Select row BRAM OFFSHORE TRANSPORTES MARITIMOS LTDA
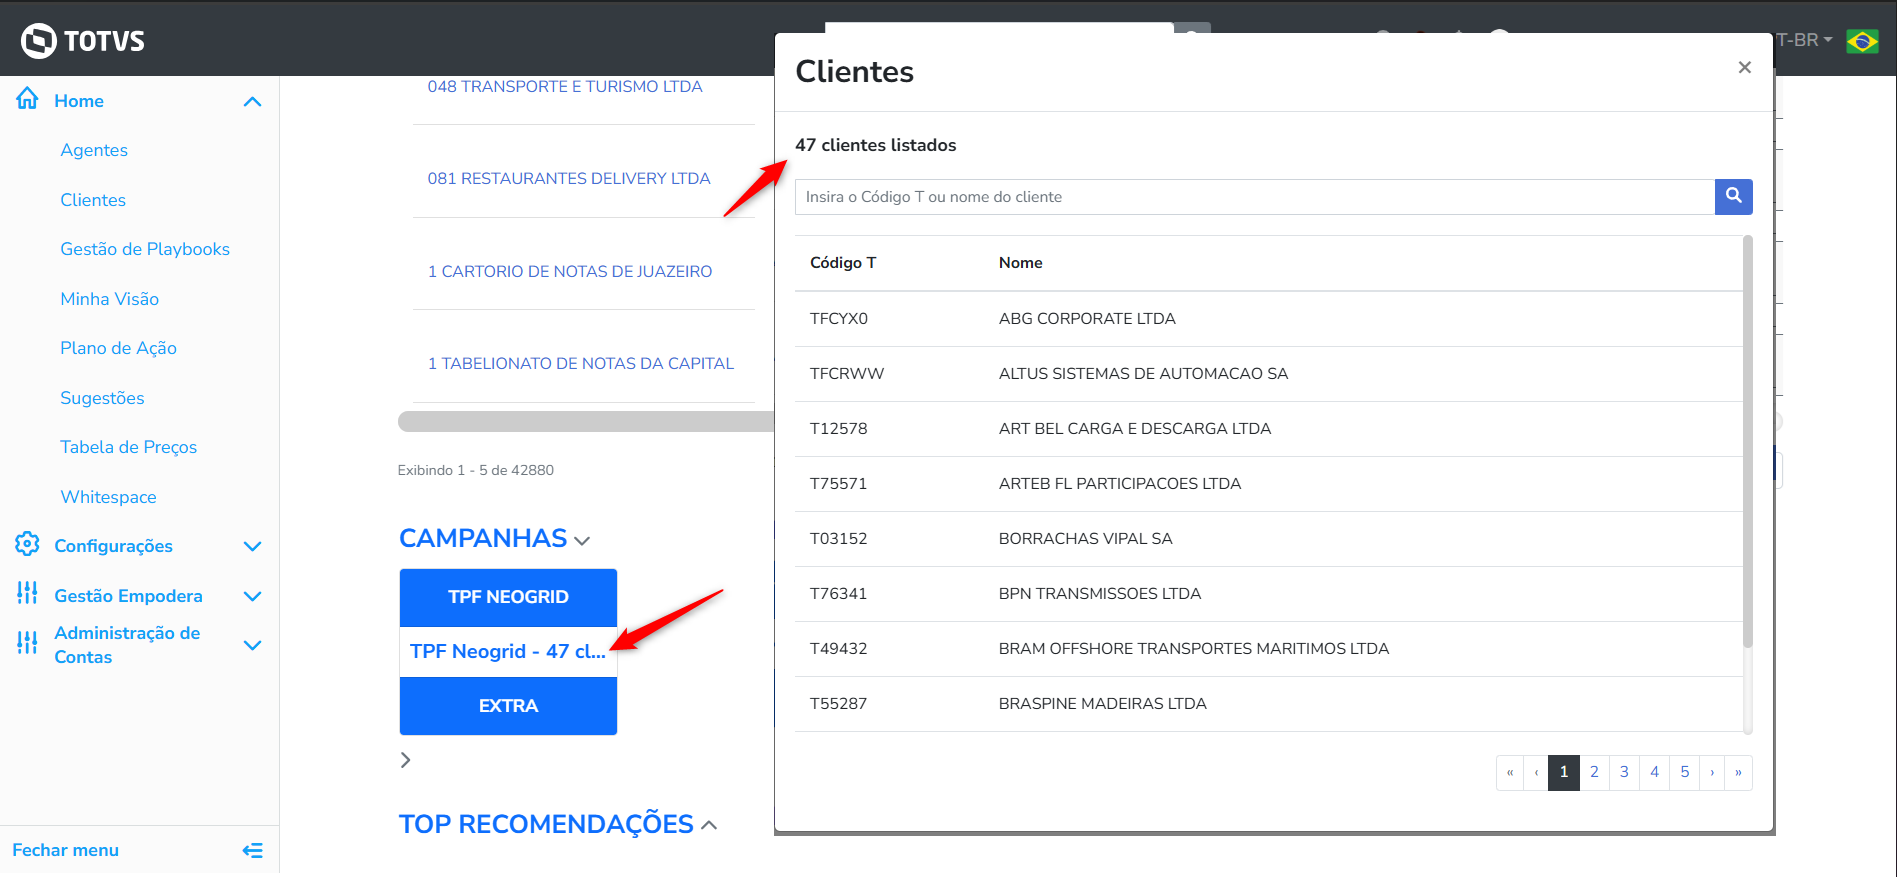Viewport: 1897px width, 877px height. (x=1268, y=649)
